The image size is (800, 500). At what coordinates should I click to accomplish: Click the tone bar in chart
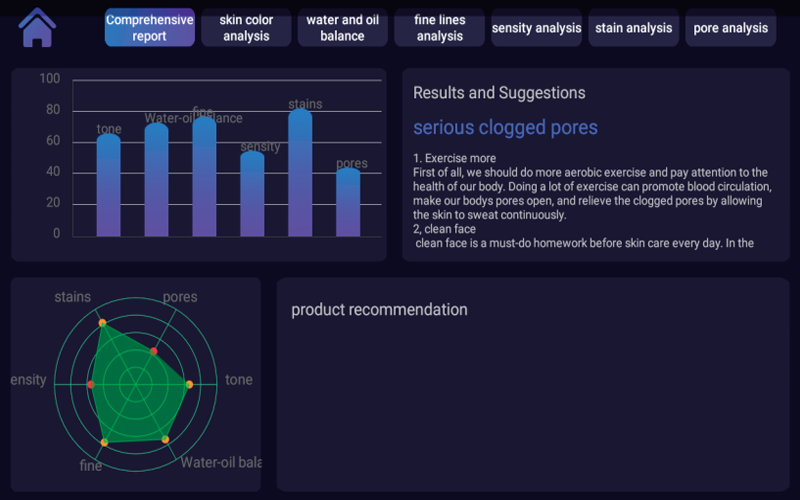109,186
